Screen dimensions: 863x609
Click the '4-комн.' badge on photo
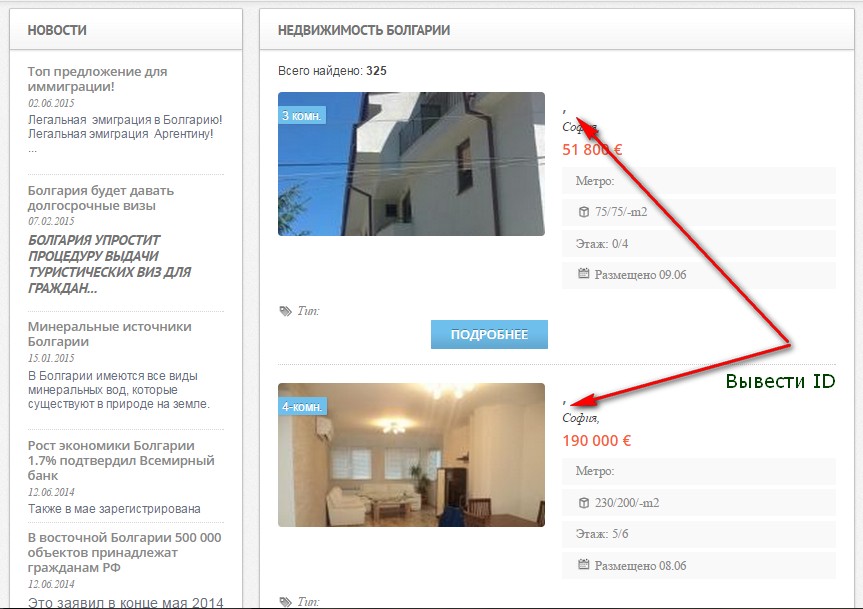click(x=302, y=407)
